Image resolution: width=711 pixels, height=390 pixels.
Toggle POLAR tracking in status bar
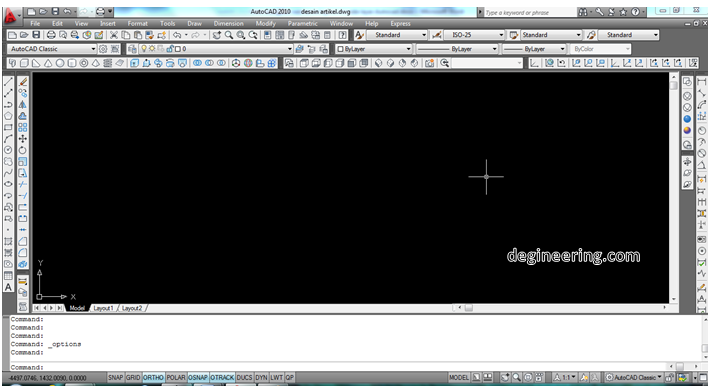pyautogui.click(x=176, y=377)
